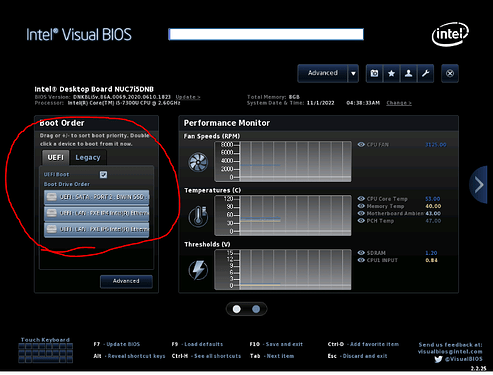Click the BIOS Update link

[188, 97]
